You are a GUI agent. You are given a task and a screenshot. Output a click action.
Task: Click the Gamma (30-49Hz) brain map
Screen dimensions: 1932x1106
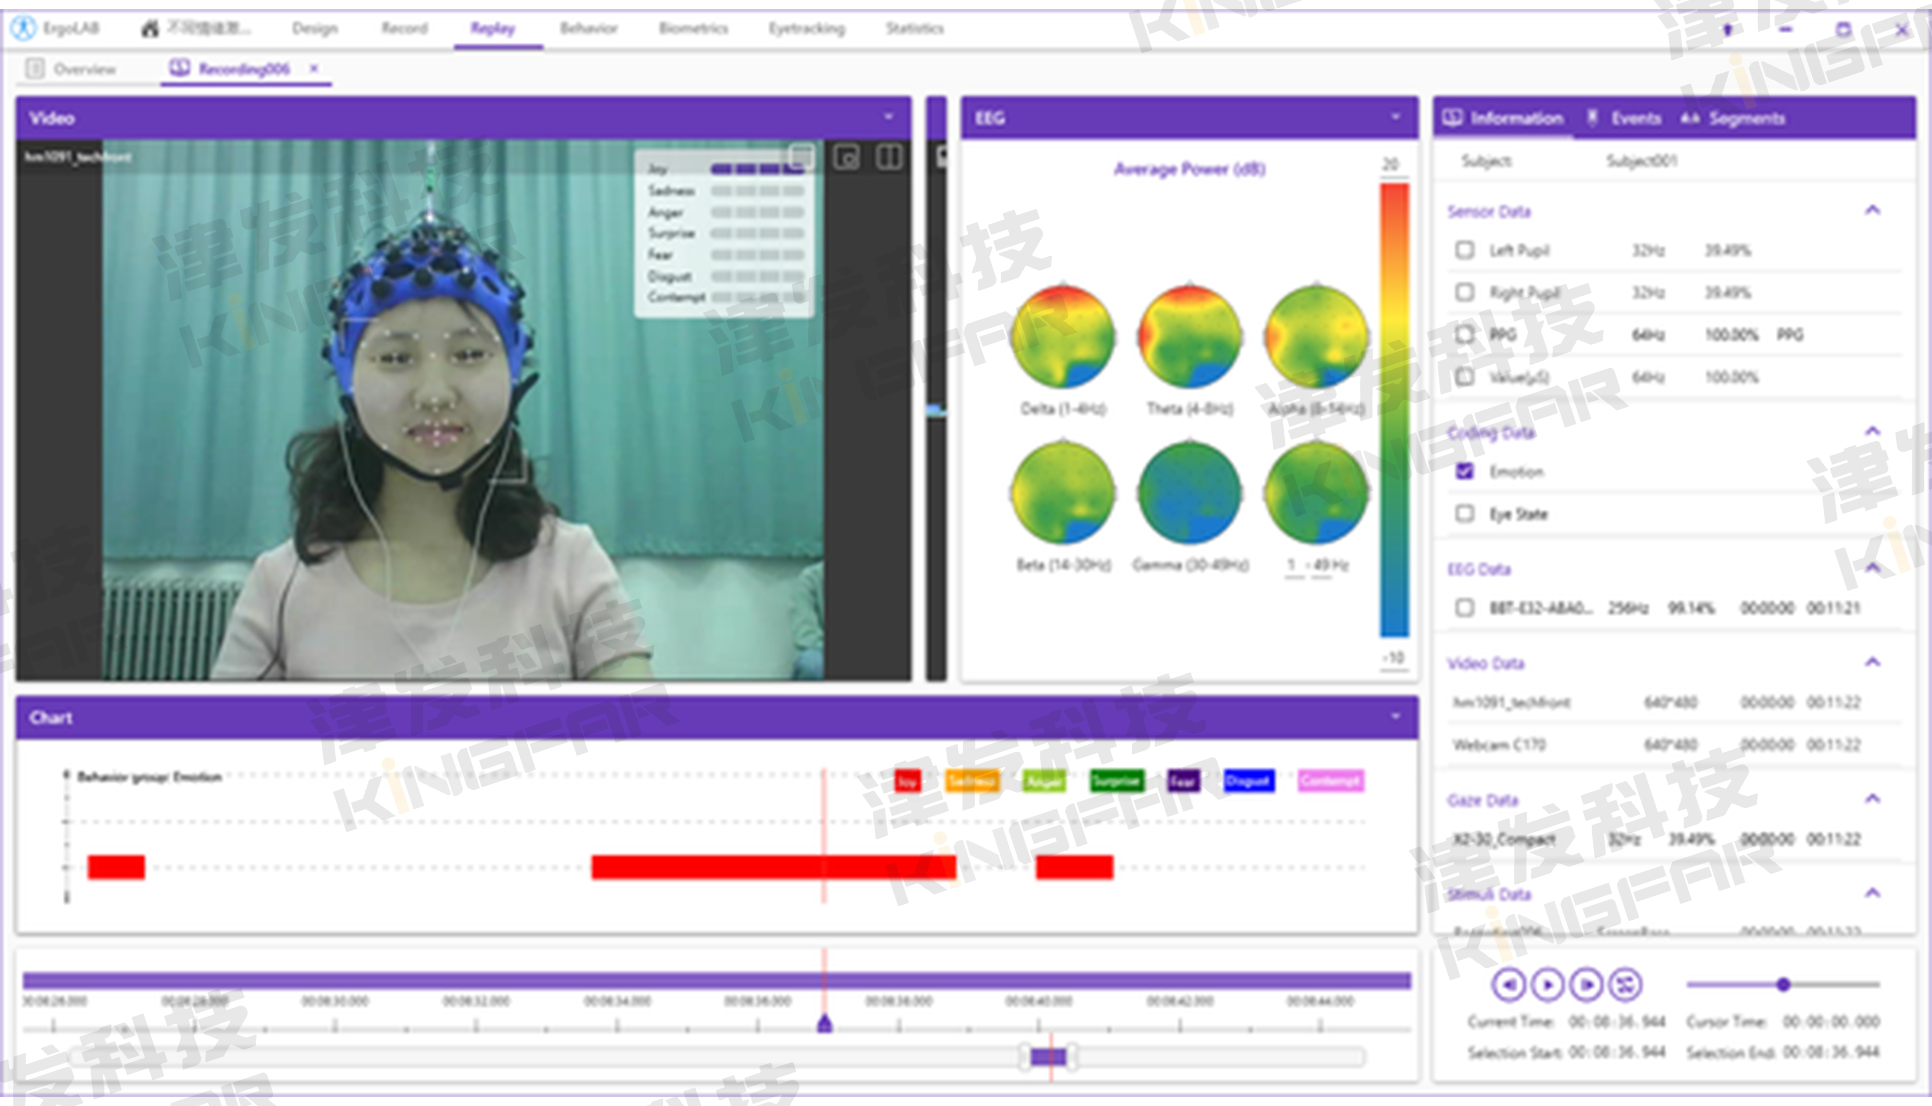[1189, 492]
